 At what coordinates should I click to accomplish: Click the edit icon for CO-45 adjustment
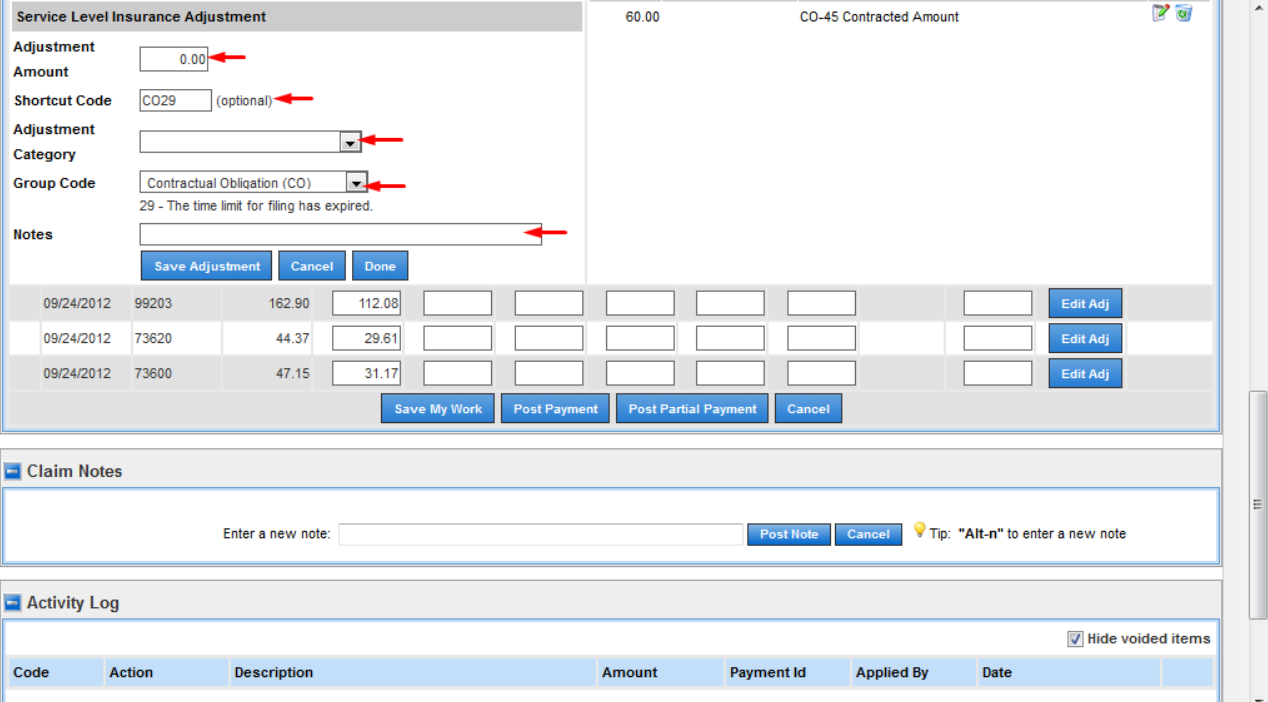point(1160,13)
